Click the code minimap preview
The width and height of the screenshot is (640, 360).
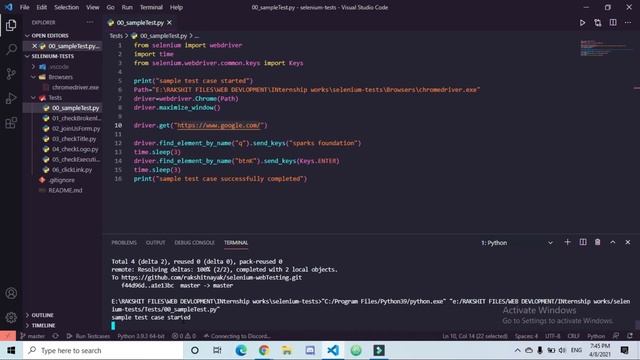click(606, 48)
